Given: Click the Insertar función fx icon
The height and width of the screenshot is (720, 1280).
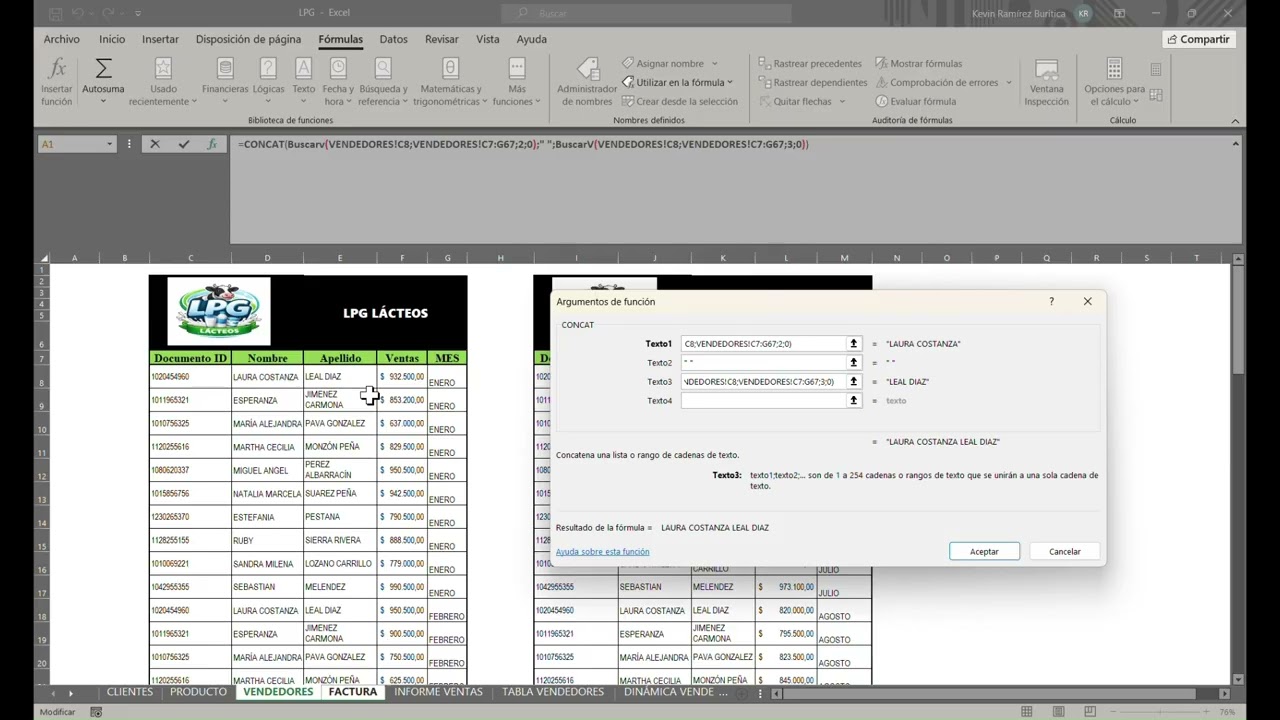Looking at the screenshot, I should (56, 81).
